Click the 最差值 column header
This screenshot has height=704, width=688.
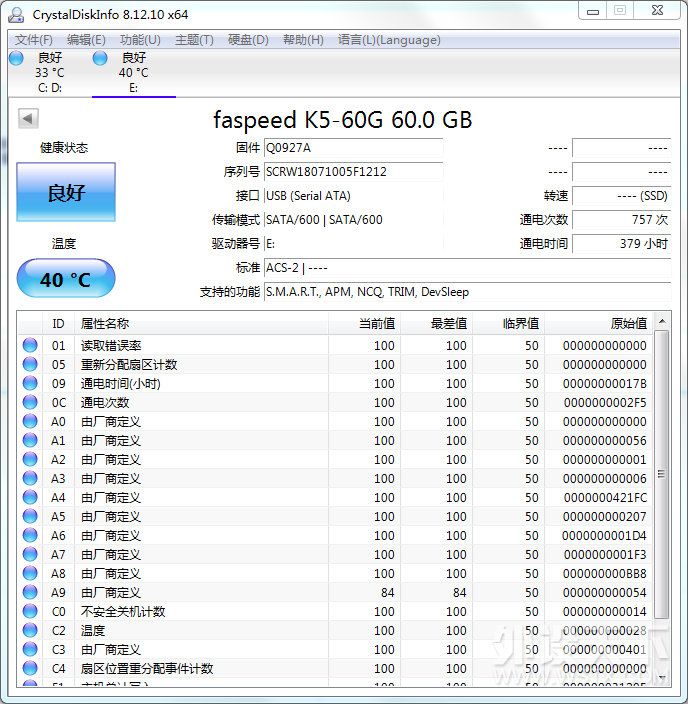tap(437, 323)
